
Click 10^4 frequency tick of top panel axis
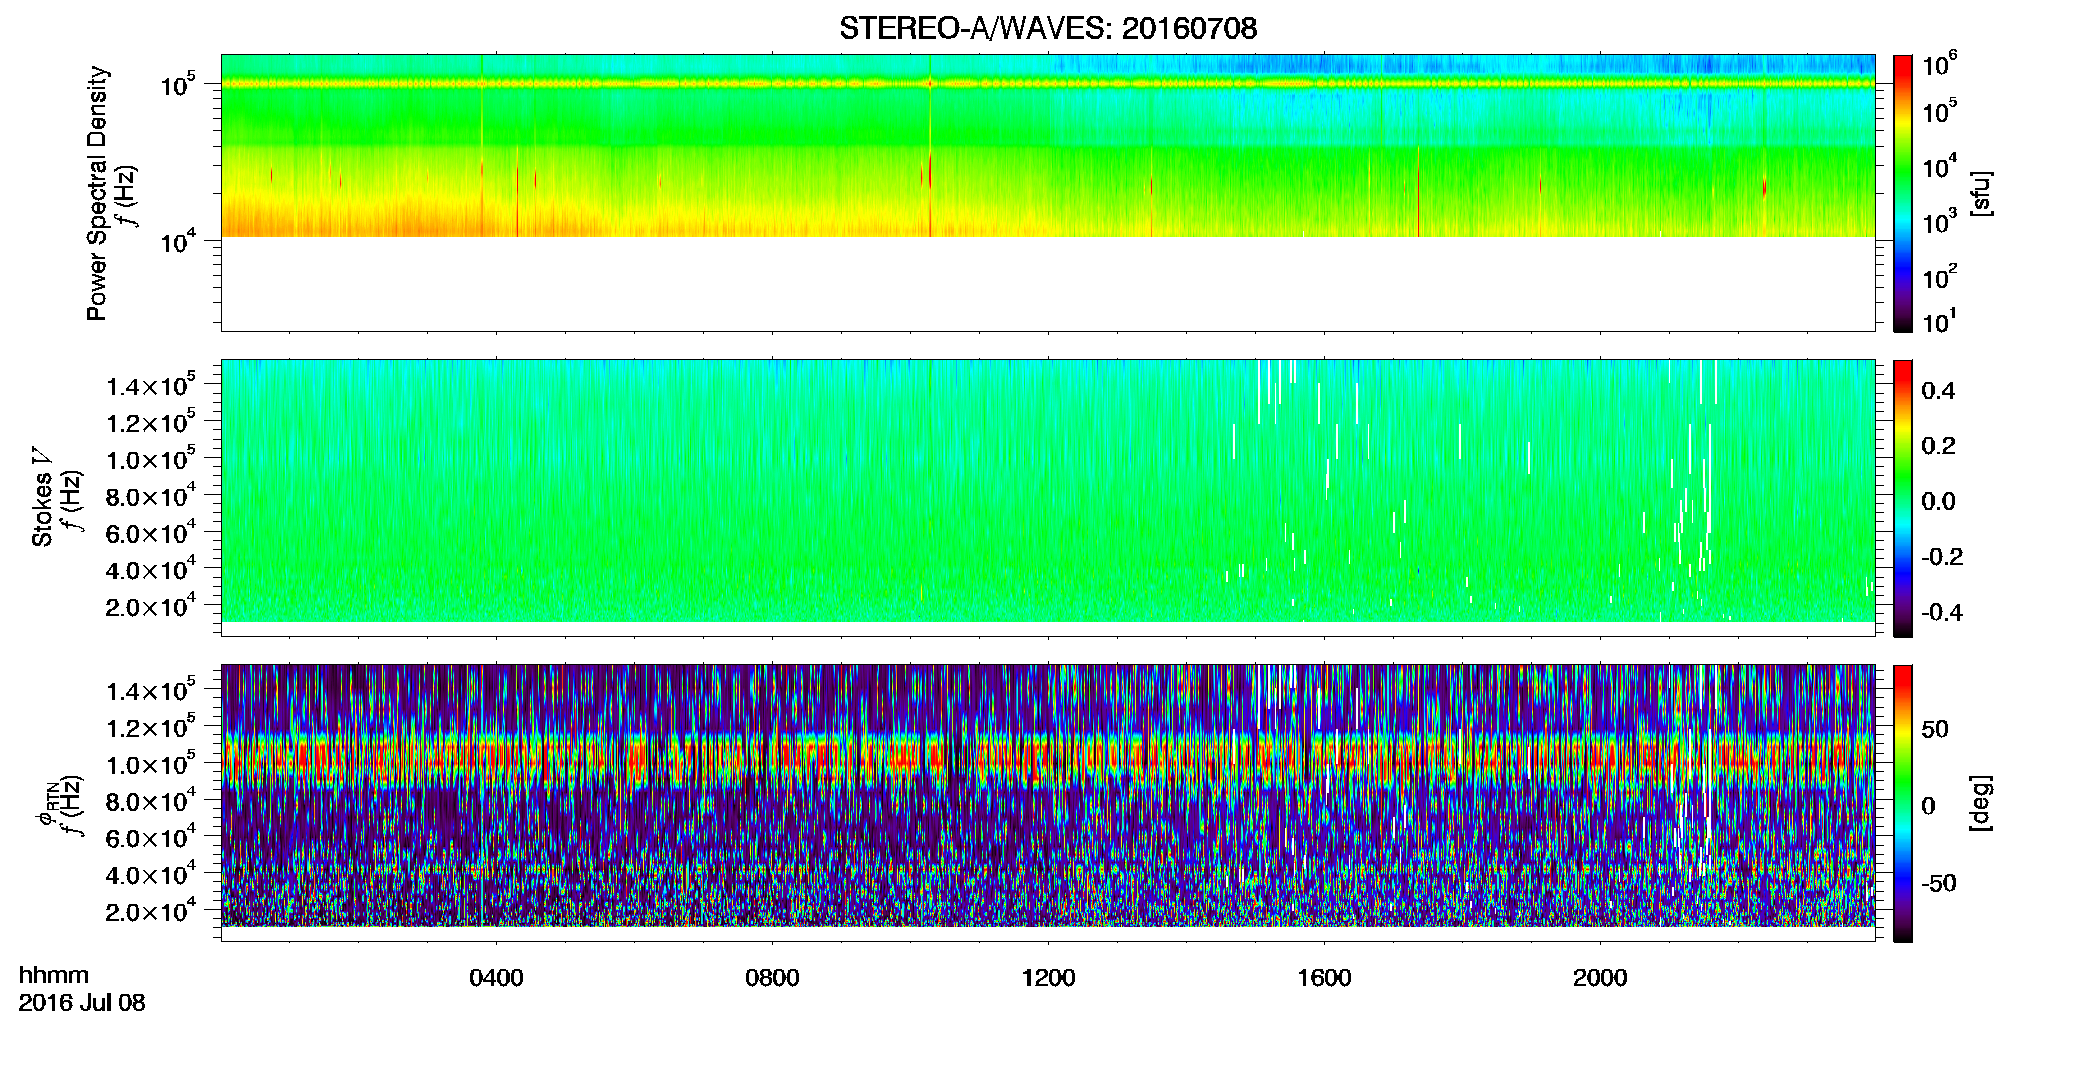click(178, 240)
